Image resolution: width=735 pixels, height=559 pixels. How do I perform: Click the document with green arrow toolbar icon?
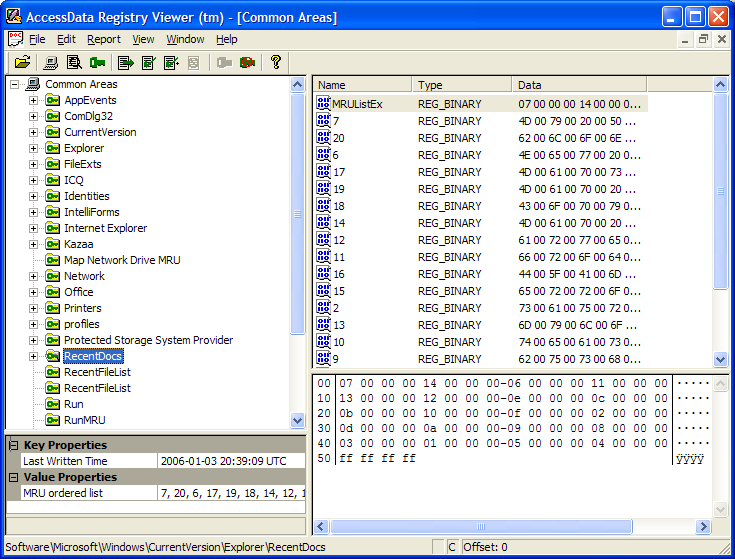[x=126, y=62]
